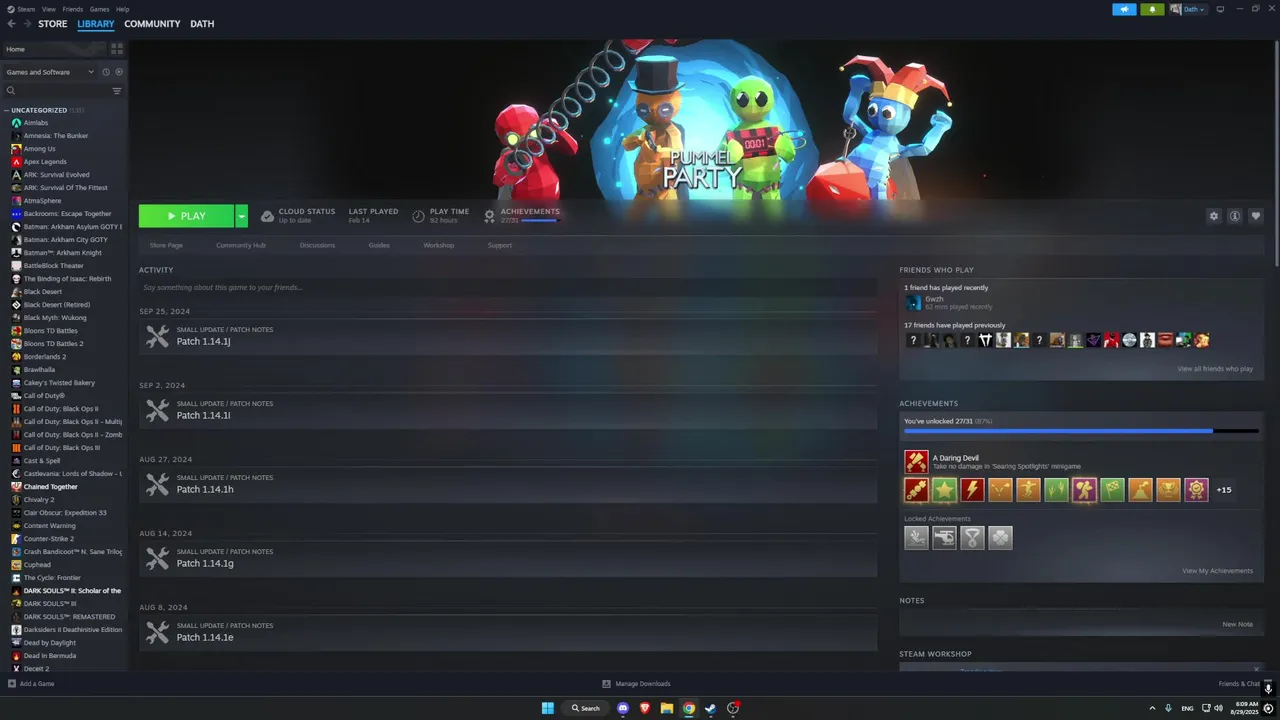Viewport: 1280px width, 720px height.
Task: Open the Games menu
Action: click(x=100, y=9)
